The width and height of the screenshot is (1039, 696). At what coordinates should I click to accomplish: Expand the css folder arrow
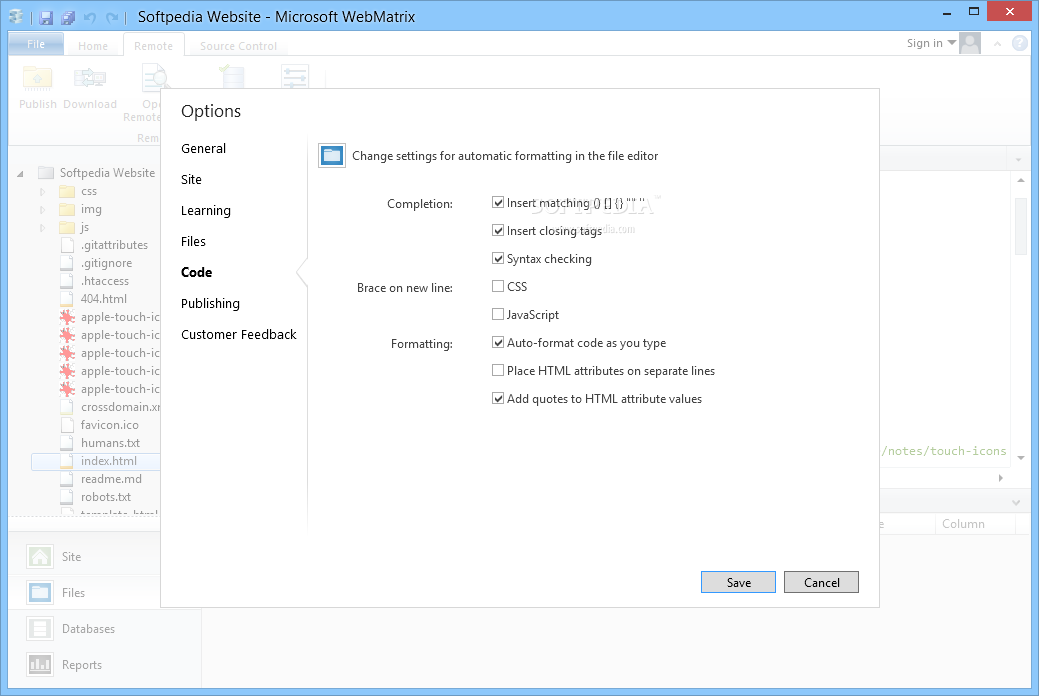click(42, 192)
